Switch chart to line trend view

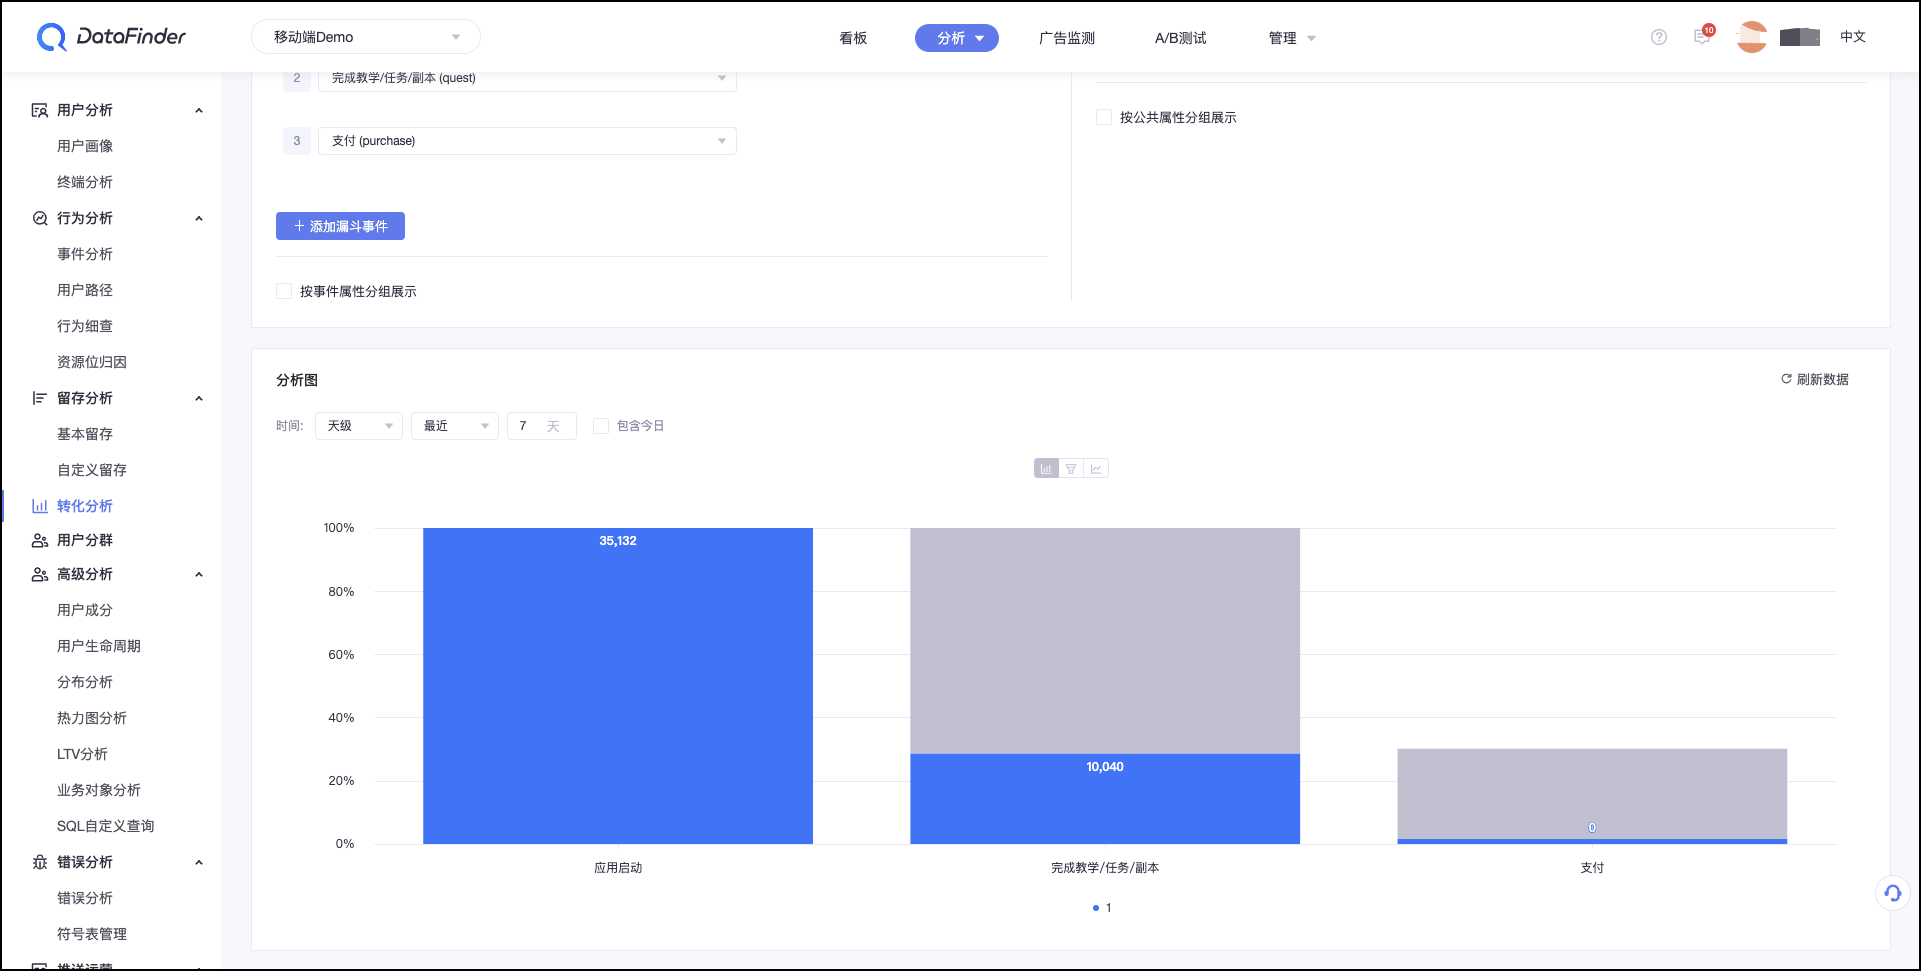(1096, 469)
